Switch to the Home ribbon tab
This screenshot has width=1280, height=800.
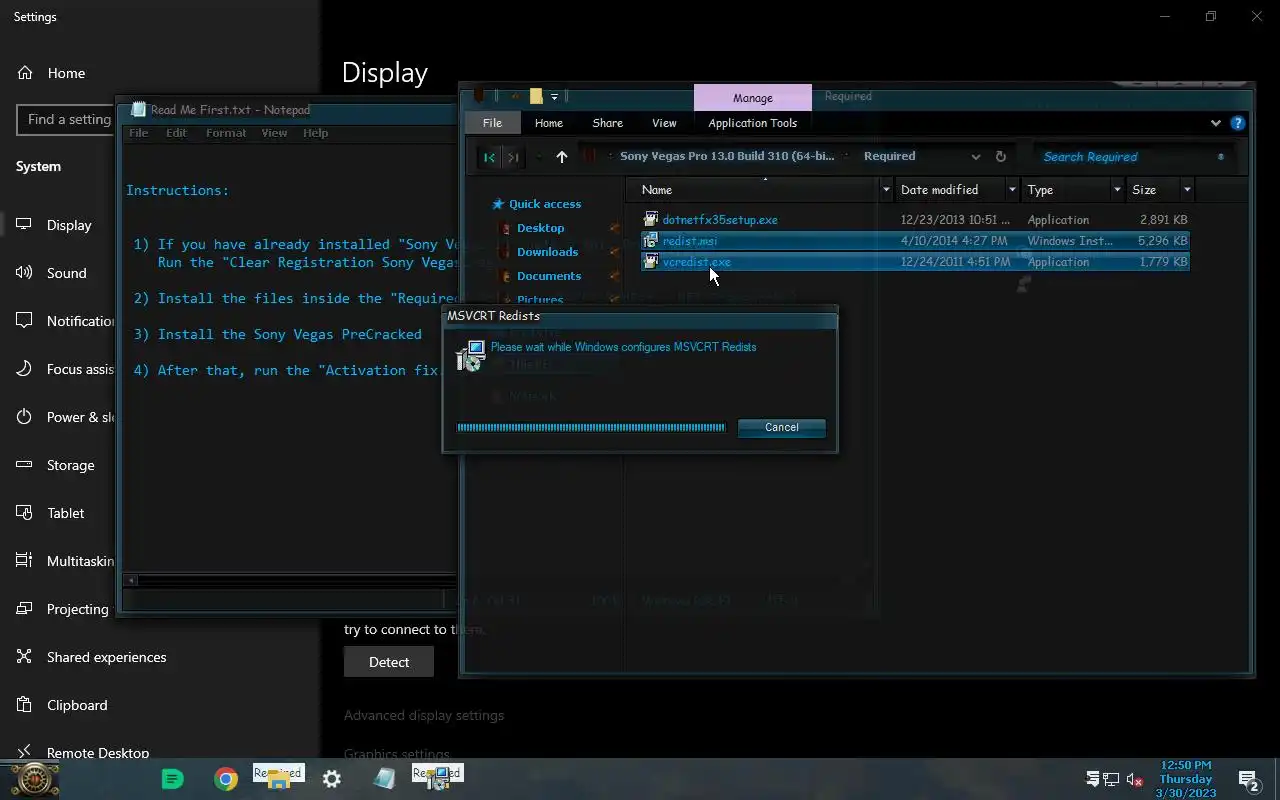[x=548, y=123]
